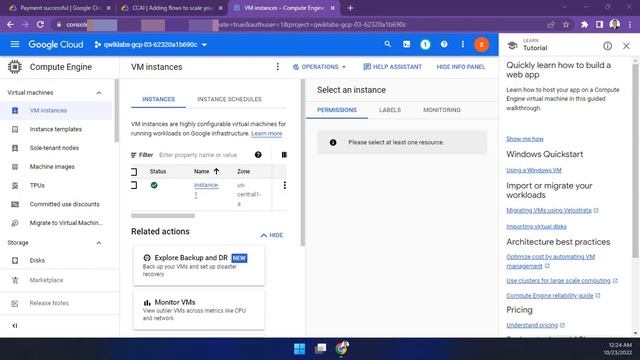
Task: Click Explore Backup and DR card
Action: (199, 265)
